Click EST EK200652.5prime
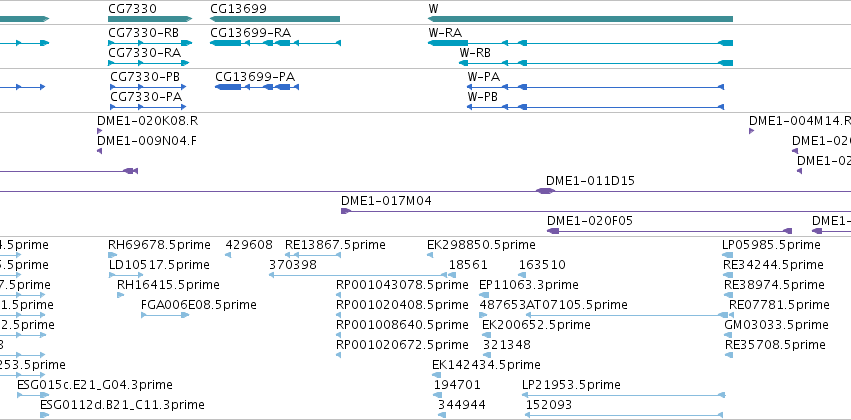 487,335
